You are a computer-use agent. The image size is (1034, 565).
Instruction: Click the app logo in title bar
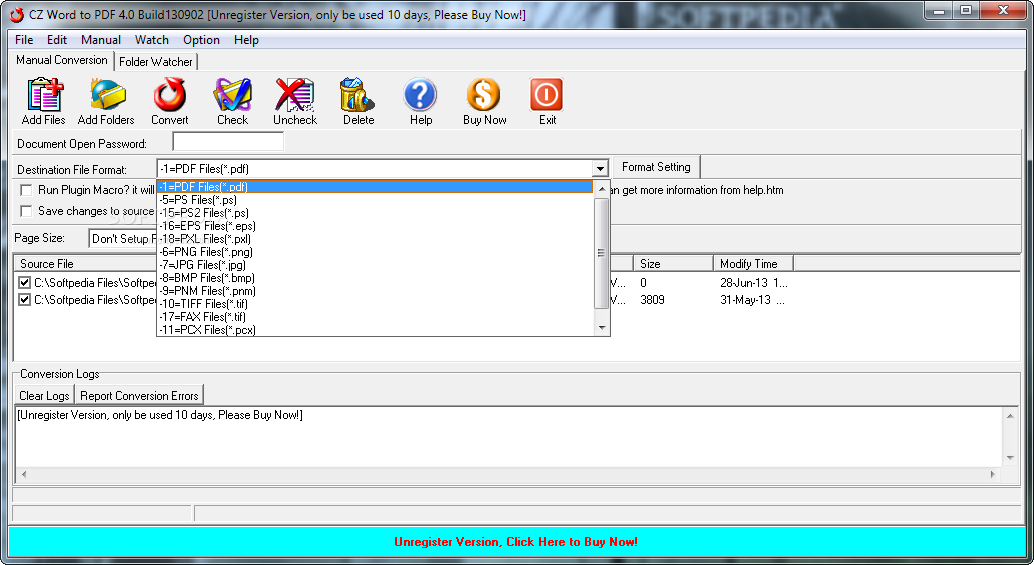[x=16, y=14]
